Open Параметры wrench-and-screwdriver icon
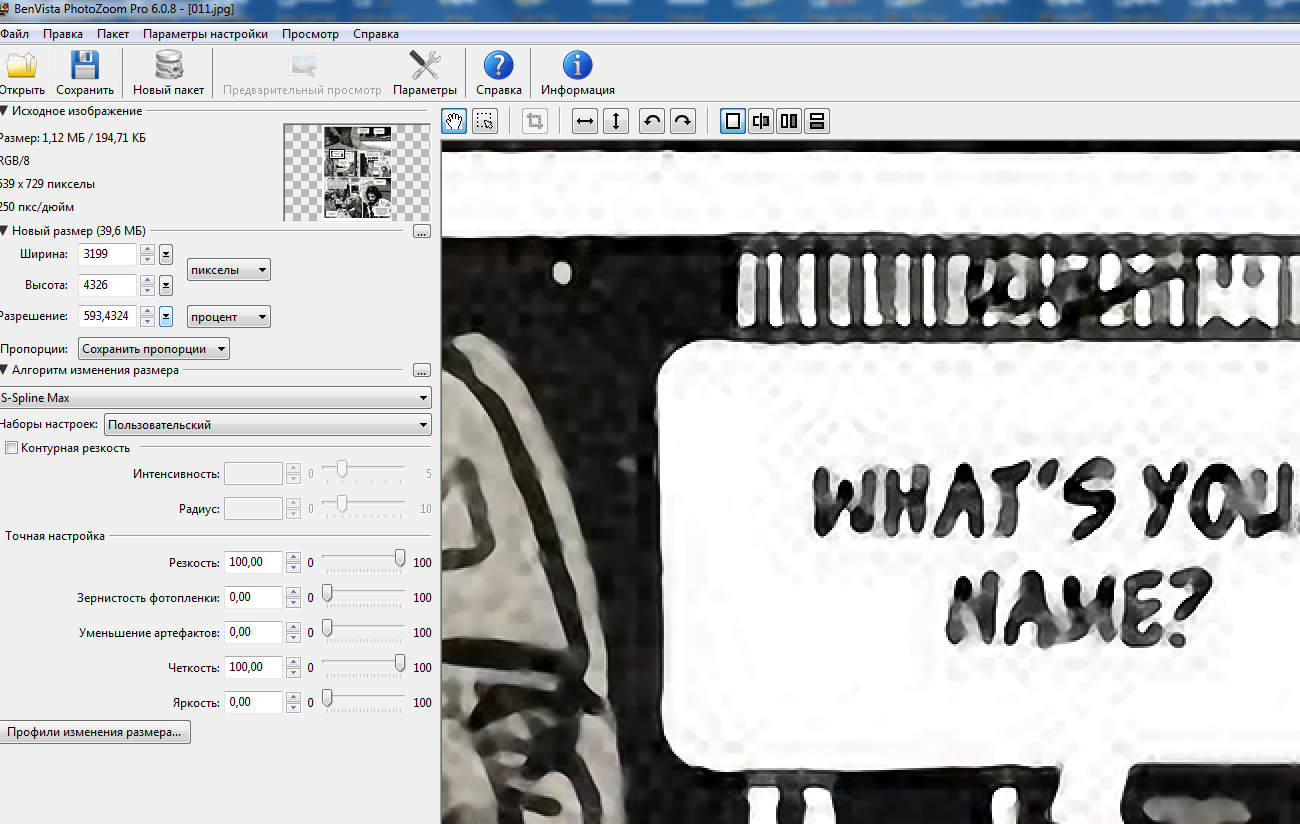The height and width of the screenshot is (824, 1300). point(425,66)
